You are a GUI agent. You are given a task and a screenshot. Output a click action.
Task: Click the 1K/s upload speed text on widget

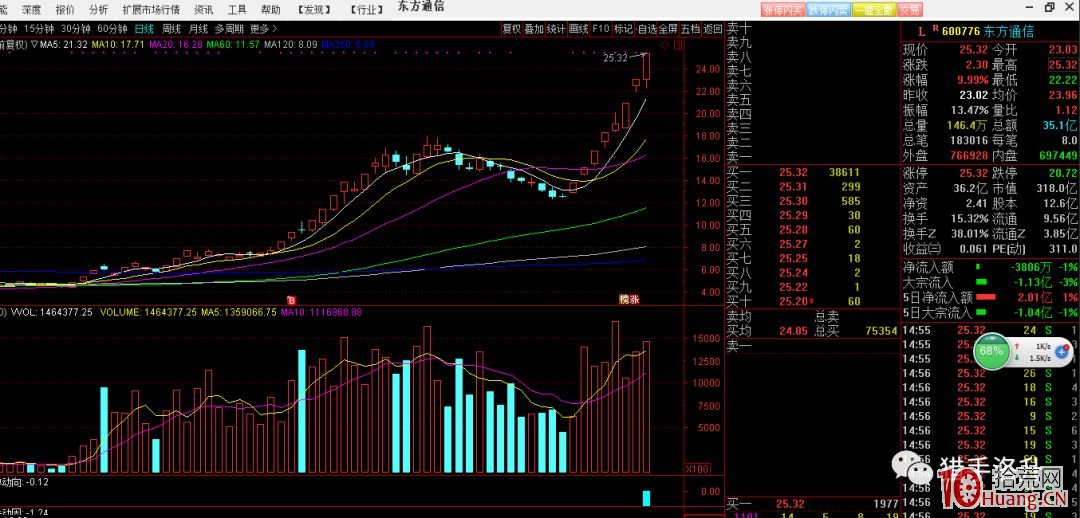1042,346
